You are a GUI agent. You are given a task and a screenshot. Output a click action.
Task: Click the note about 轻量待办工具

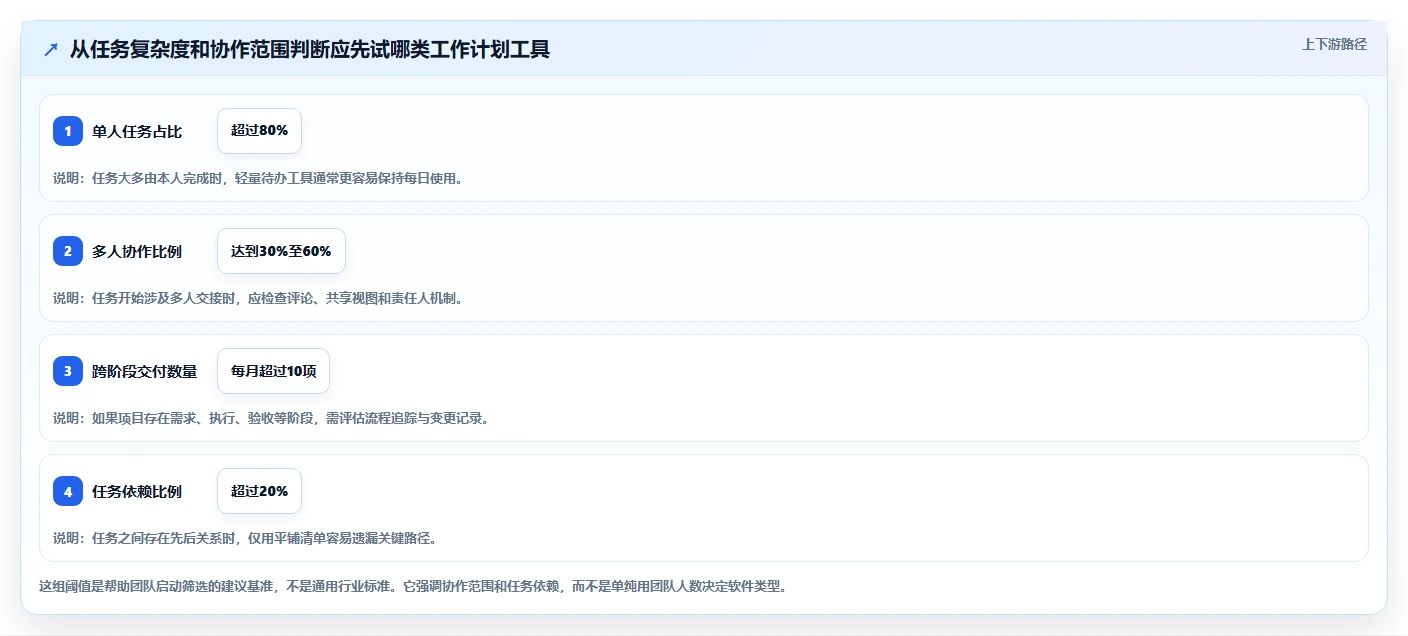pos(258,178)
